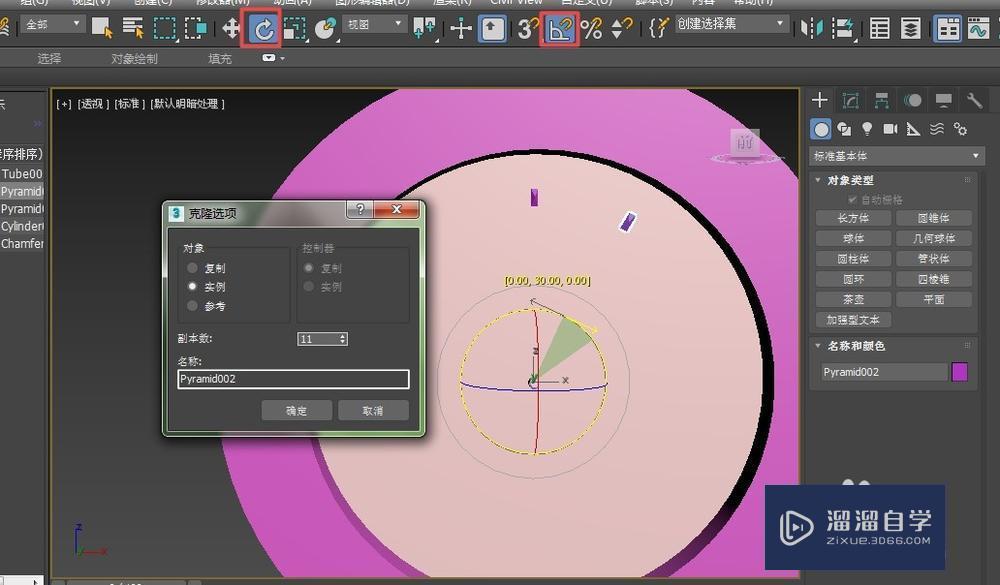Open the Render Setup teapot icon
This screenshot has height=585, width=1000.
click(998, 27)
